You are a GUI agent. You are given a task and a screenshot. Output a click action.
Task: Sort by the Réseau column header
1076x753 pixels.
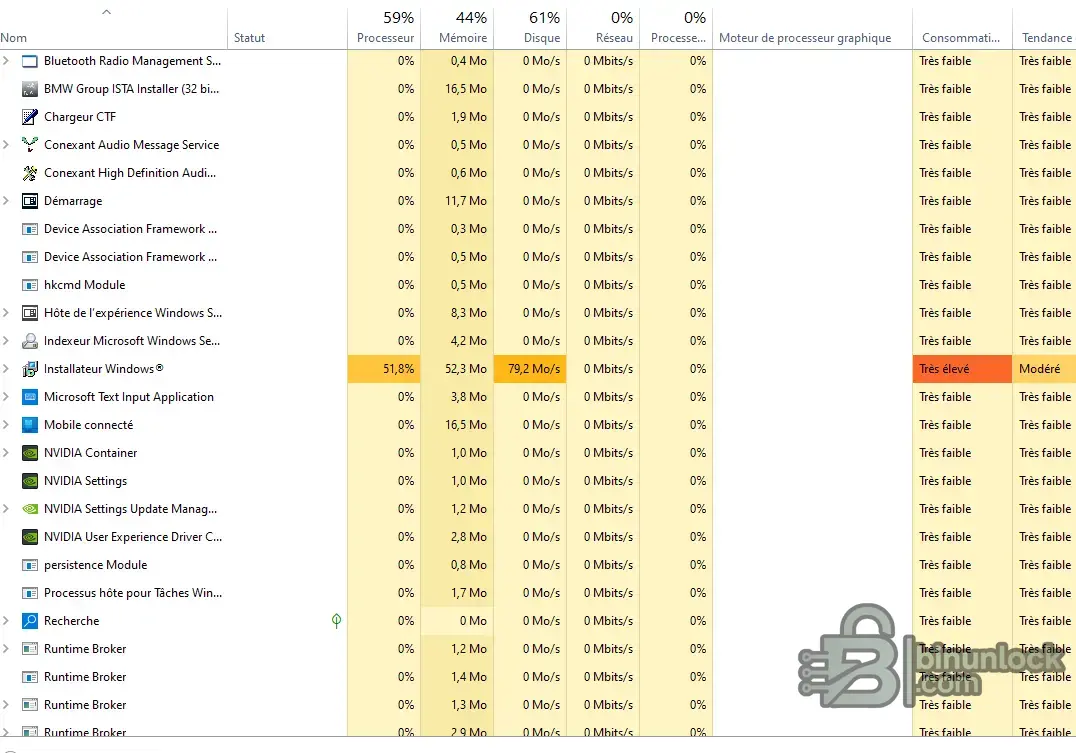tap(603, 27)
